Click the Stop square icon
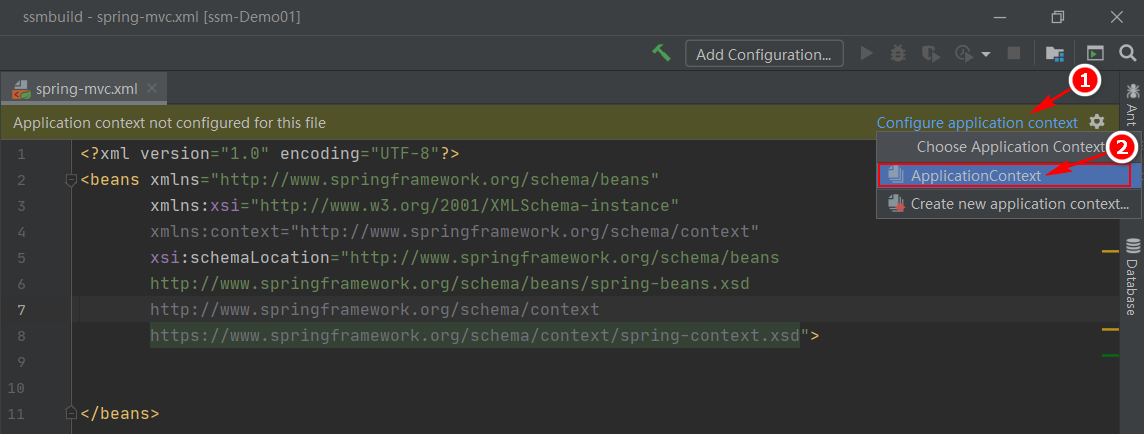Image resolution: width=1144 pixels, height=434 pixels. [x=1013, y=53]
